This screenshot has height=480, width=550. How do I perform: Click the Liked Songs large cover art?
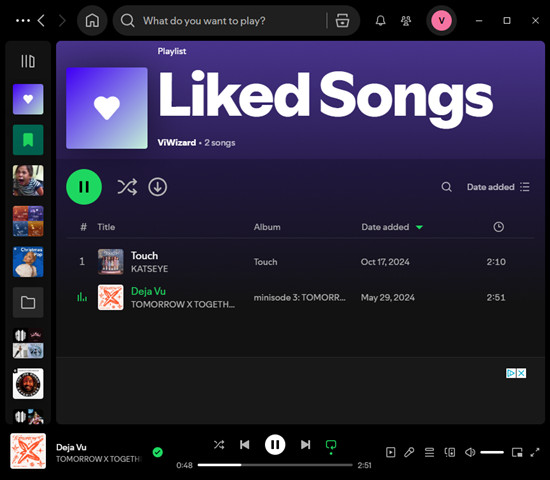tap(107, 108)
